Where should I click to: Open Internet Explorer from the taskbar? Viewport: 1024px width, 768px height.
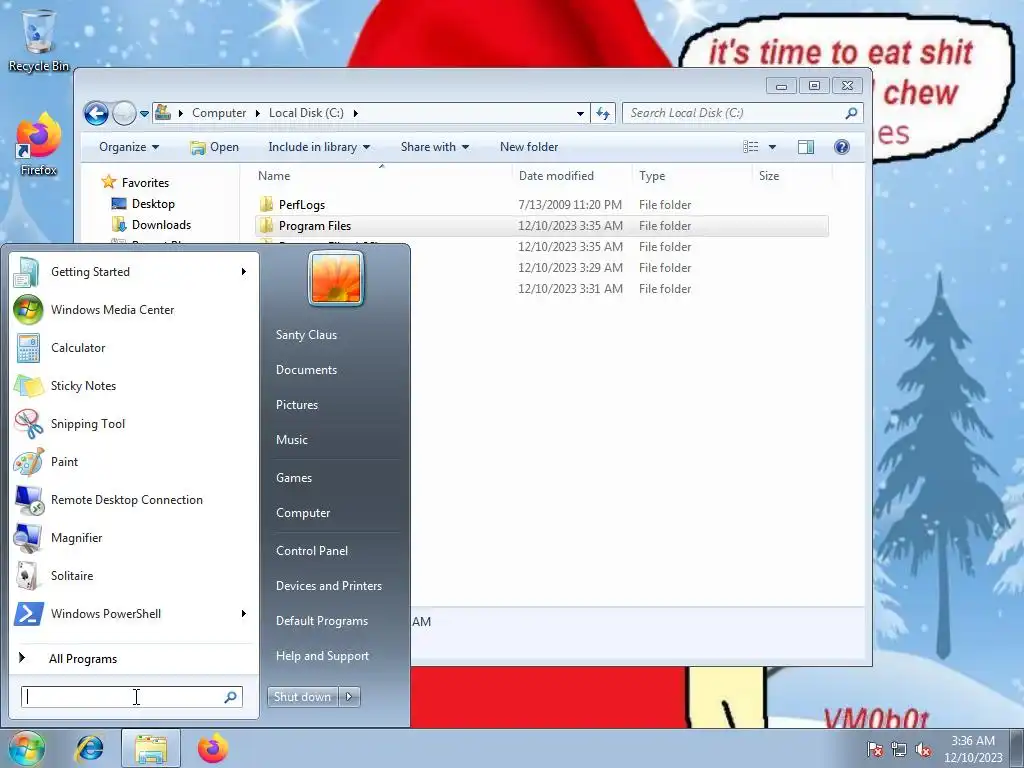89,748
